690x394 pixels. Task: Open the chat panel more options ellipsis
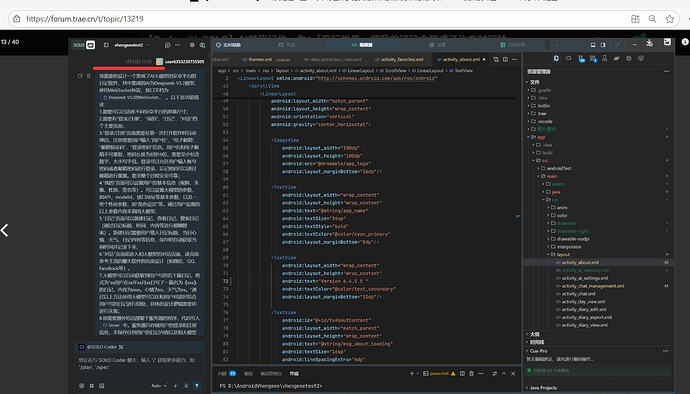[x=177, y=45]
